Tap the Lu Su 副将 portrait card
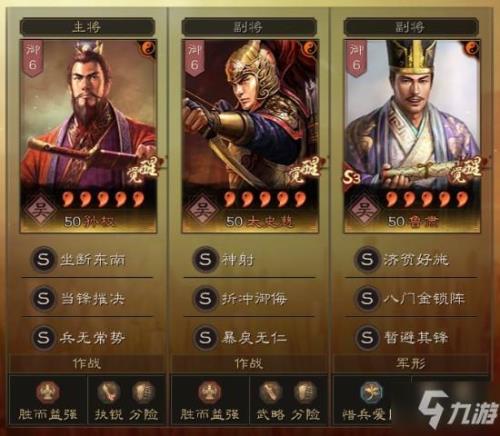500x436 pixels. pyautogui.click(x=412, y=136)
